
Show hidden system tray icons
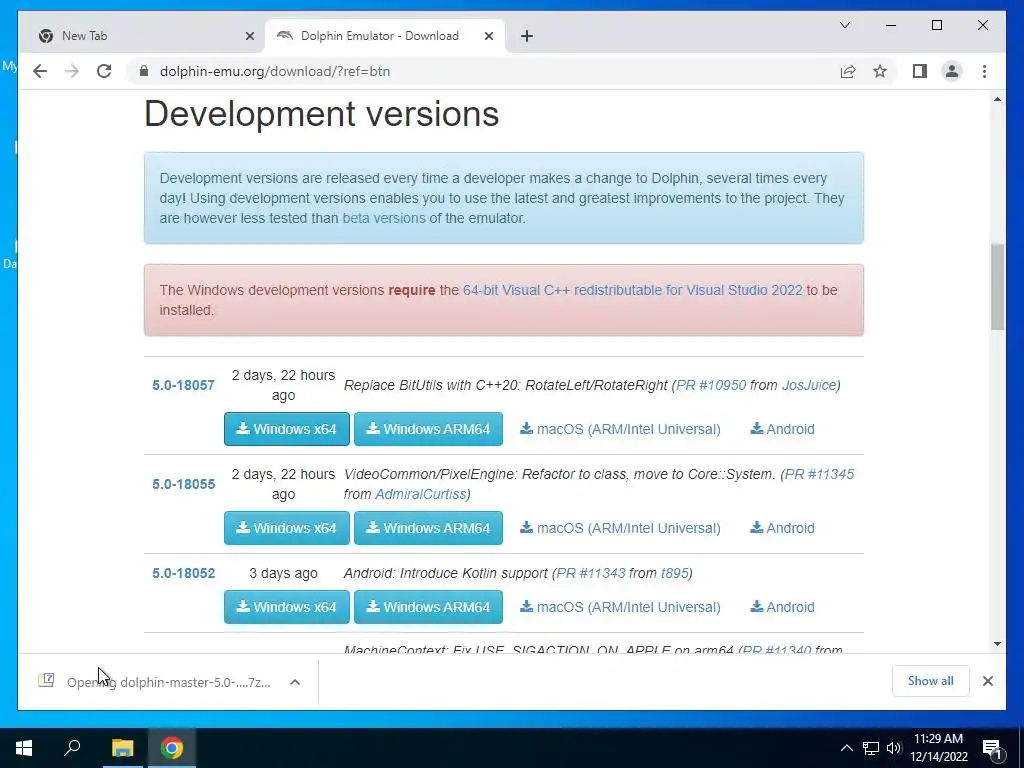click(846, 748)
